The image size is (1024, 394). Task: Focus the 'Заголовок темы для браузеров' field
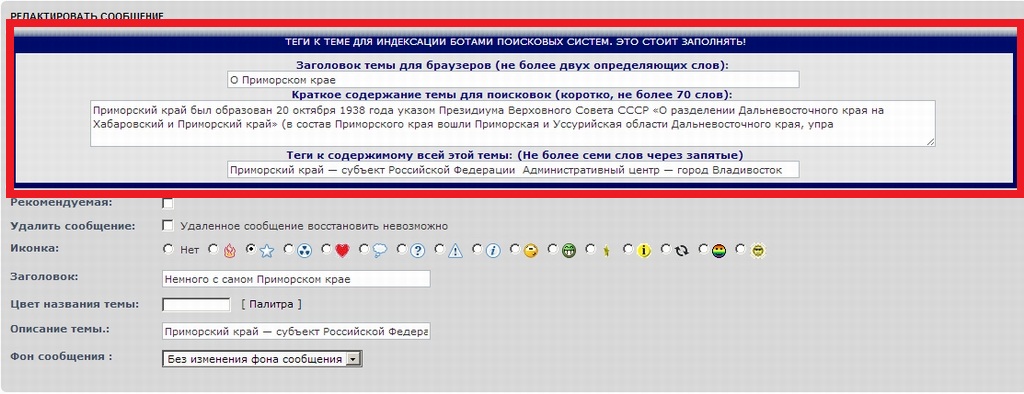513,80
